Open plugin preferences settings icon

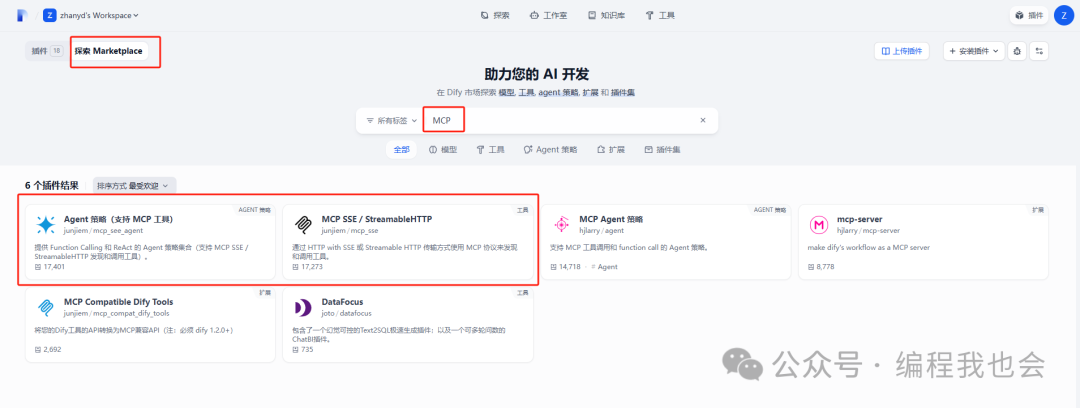tap(1039, 51)
